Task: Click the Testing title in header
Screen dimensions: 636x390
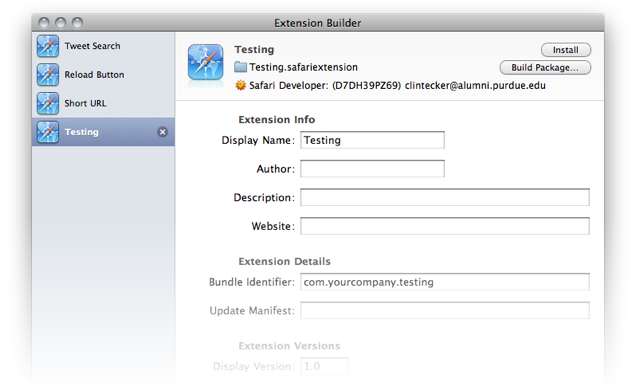Action: [254, 49]
